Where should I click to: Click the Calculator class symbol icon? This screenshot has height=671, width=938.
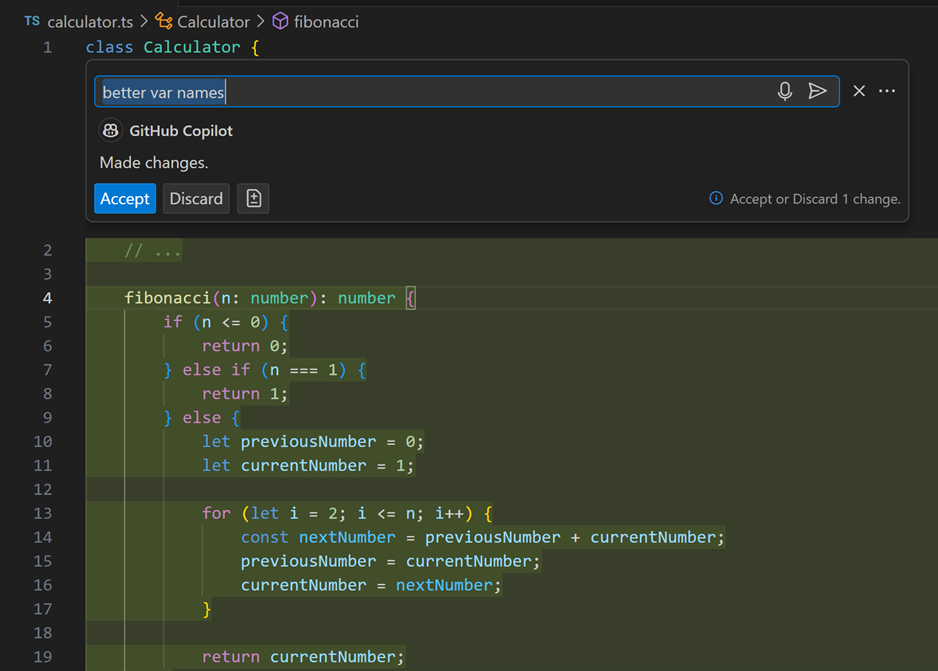pos(164,21)
